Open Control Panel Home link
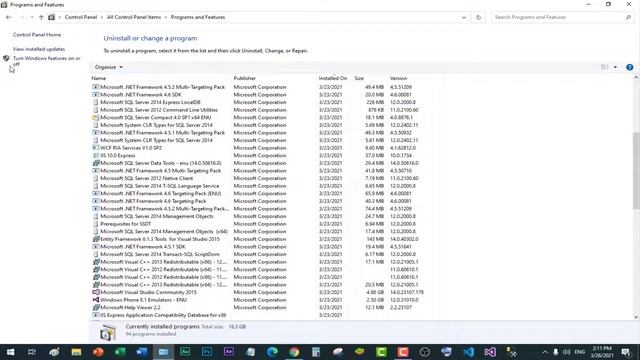This screenshot has width=640, height=360. [37, 35]
